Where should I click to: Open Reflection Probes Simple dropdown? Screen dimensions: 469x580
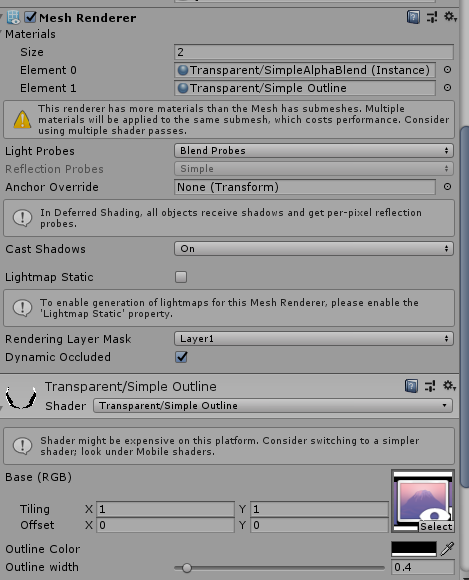[x=314, y=169]
